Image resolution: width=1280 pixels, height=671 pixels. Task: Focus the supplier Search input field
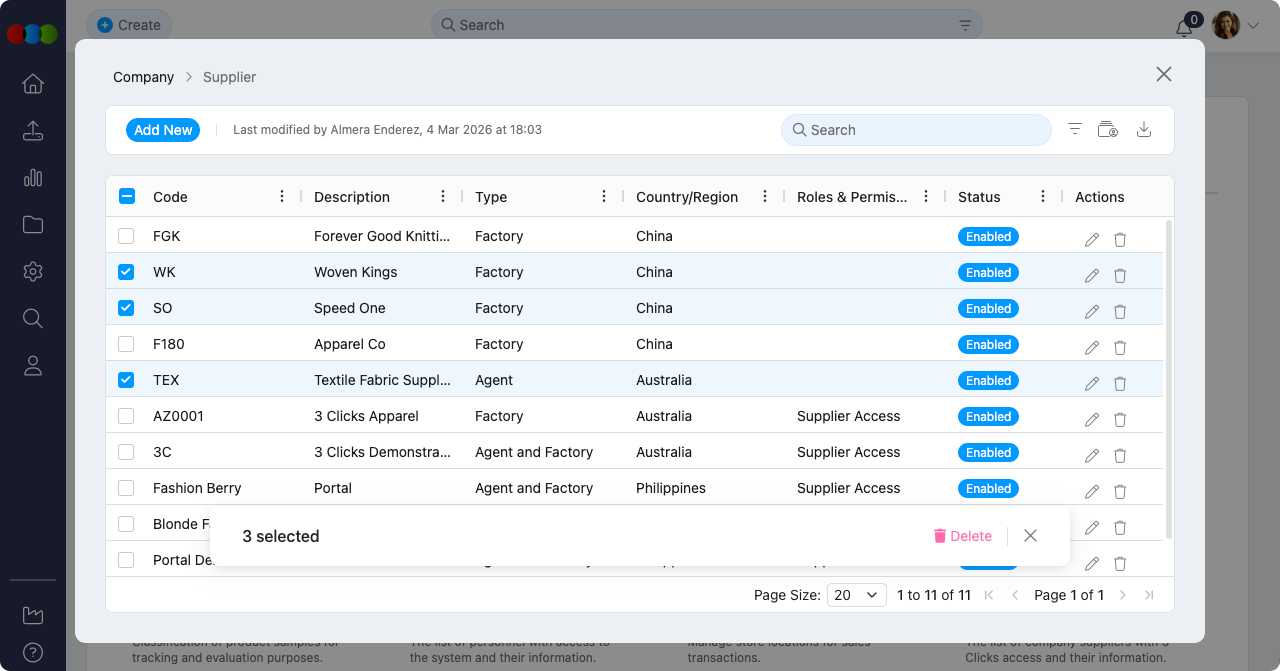915,130
